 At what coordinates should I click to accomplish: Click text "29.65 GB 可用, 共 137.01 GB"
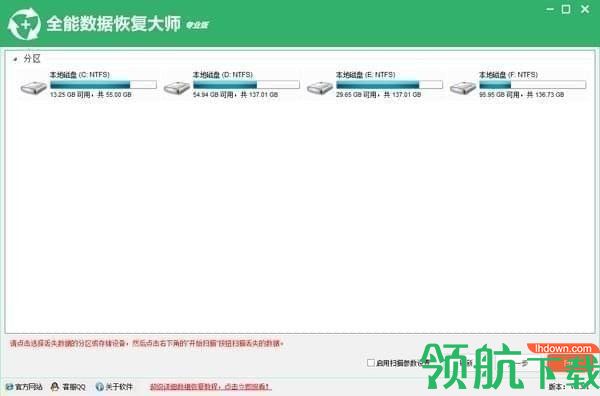pyautogui.click(x=378, y=95)
